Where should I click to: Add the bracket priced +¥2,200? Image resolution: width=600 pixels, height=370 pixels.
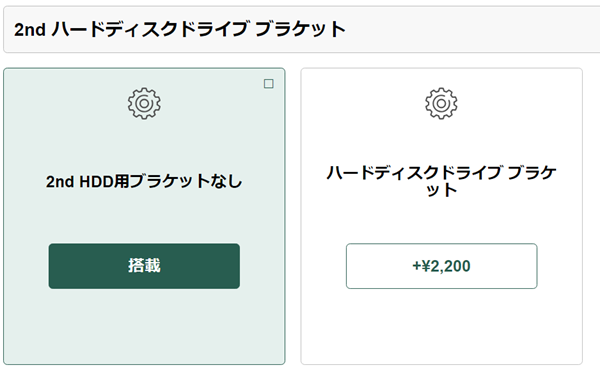[x=442, y=266]
